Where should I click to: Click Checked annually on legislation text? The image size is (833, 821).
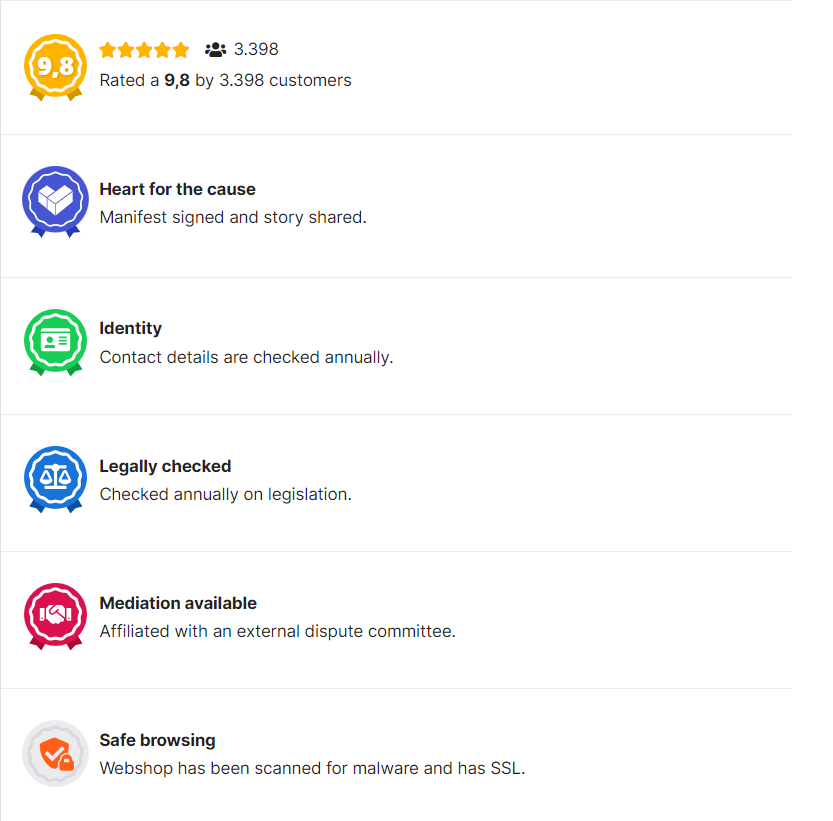pyautogui.click(x=226, y=494)
